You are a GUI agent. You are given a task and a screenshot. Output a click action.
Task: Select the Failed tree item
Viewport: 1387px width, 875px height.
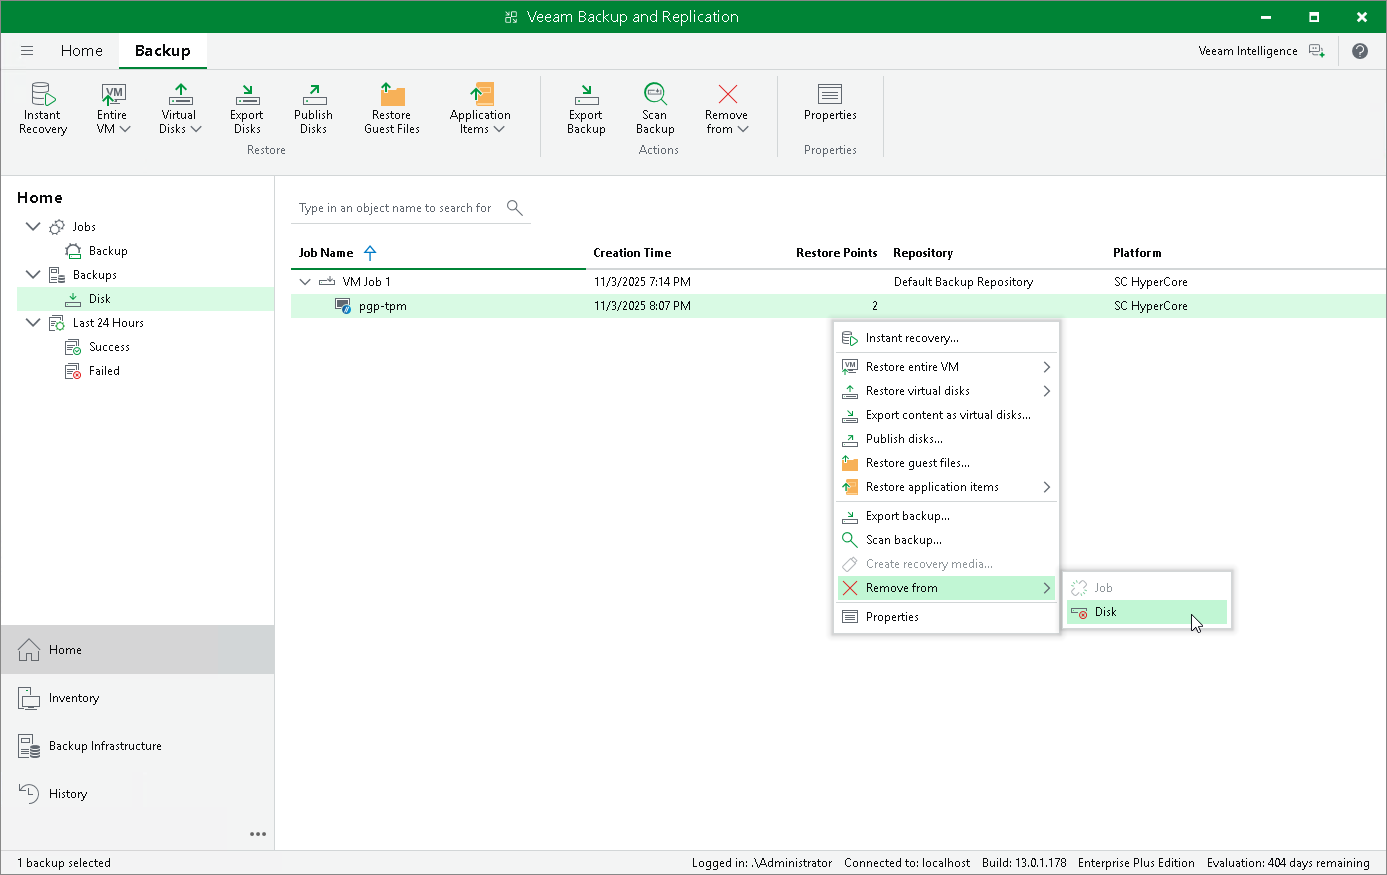tap(104, 371)
